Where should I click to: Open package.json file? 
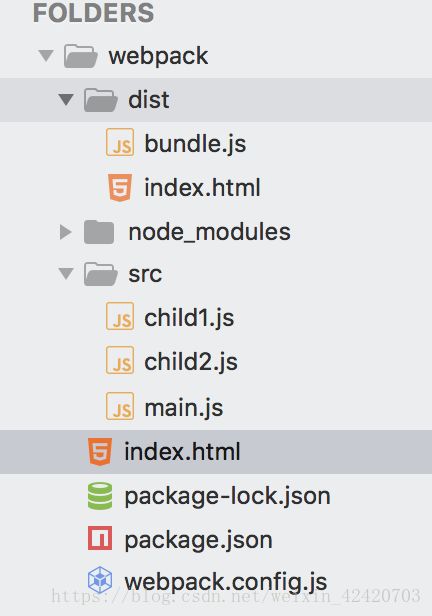(198, 540)
